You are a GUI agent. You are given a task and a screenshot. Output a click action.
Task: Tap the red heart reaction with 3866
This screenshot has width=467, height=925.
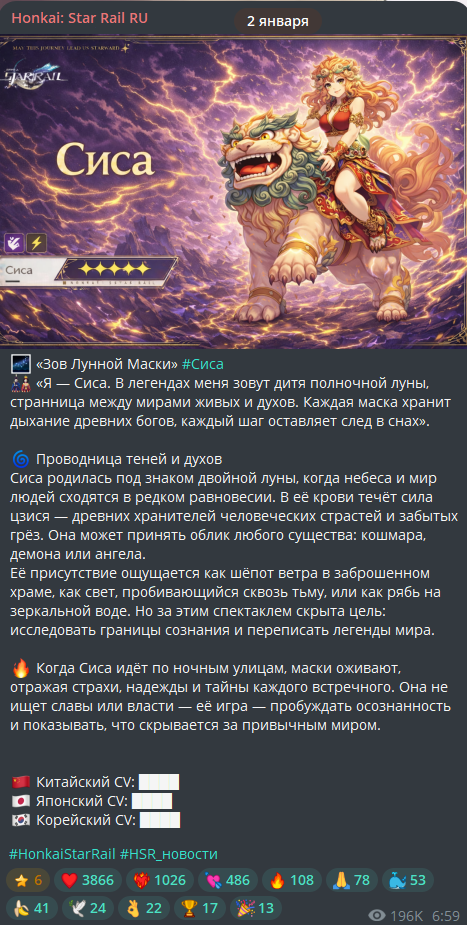[88, 880]
